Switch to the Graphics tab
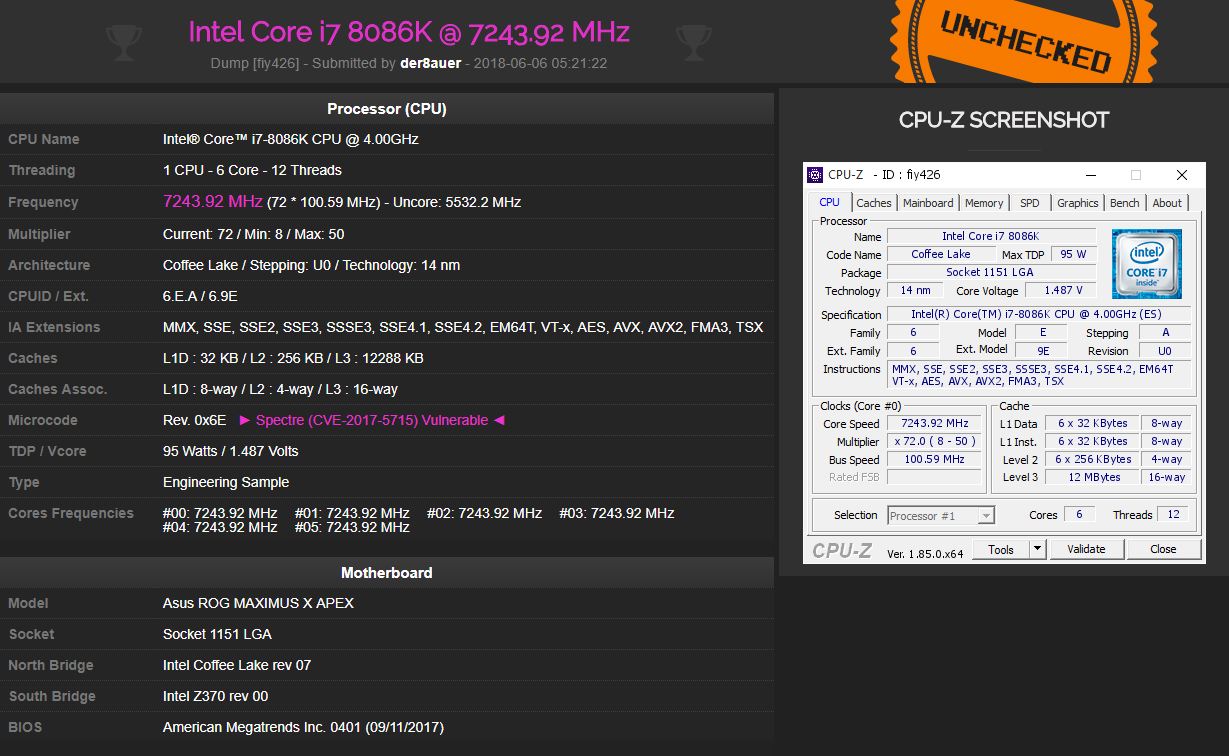The height and width of the screenshot is (756, 1229). (1078, 203)
